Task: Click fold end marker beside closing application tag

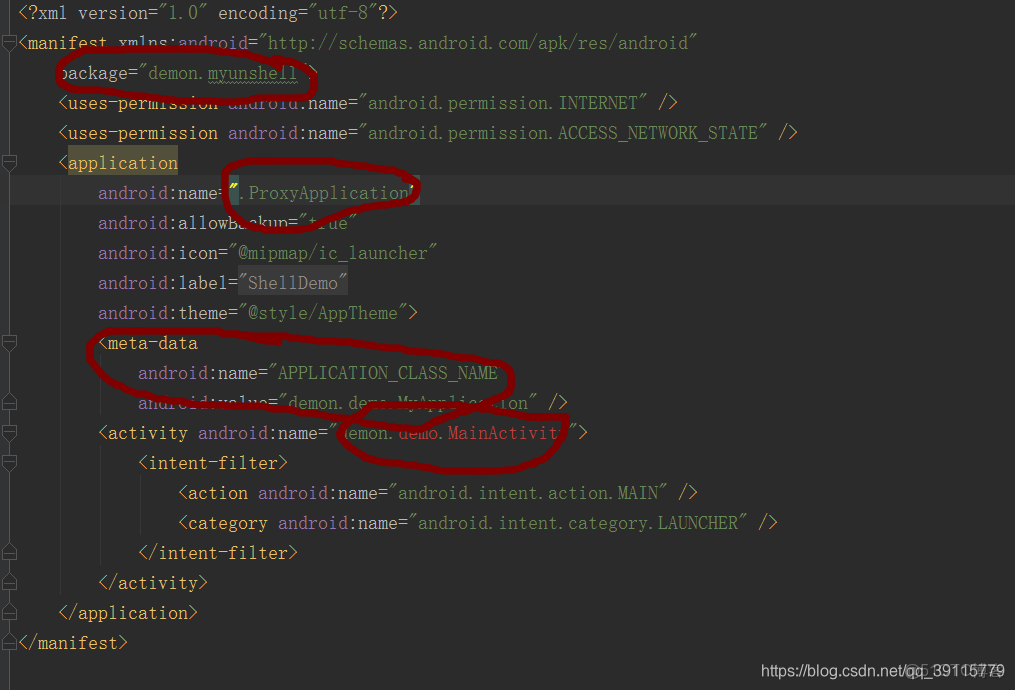Action: pos(9,612)
